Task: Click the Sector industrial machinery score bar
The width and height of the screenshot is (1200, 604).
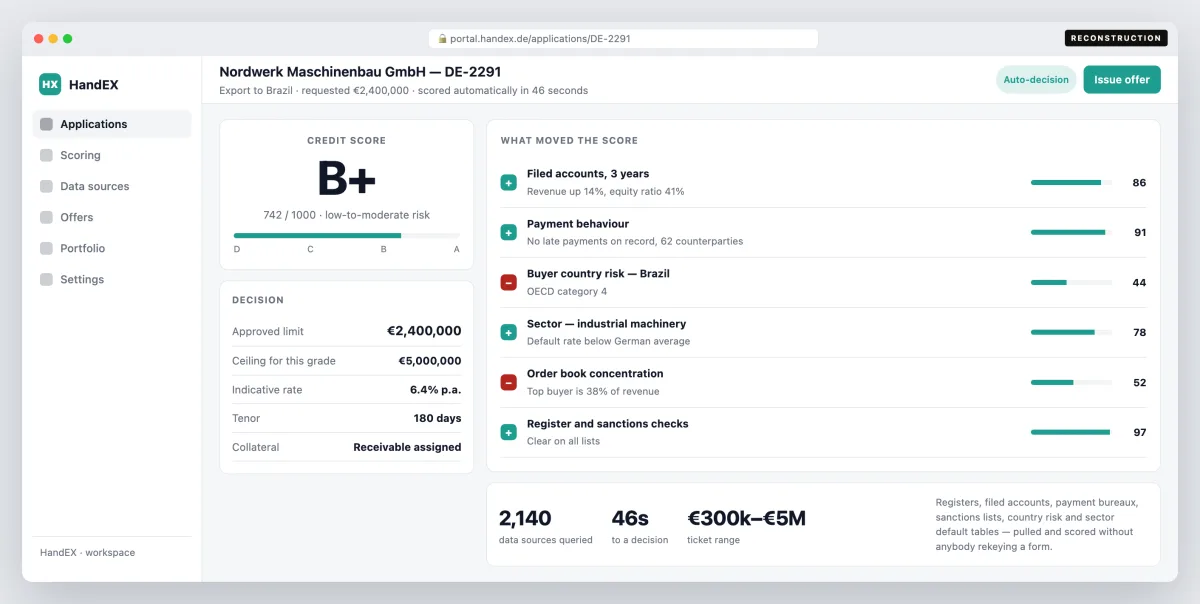Action: coord(1071,333)
